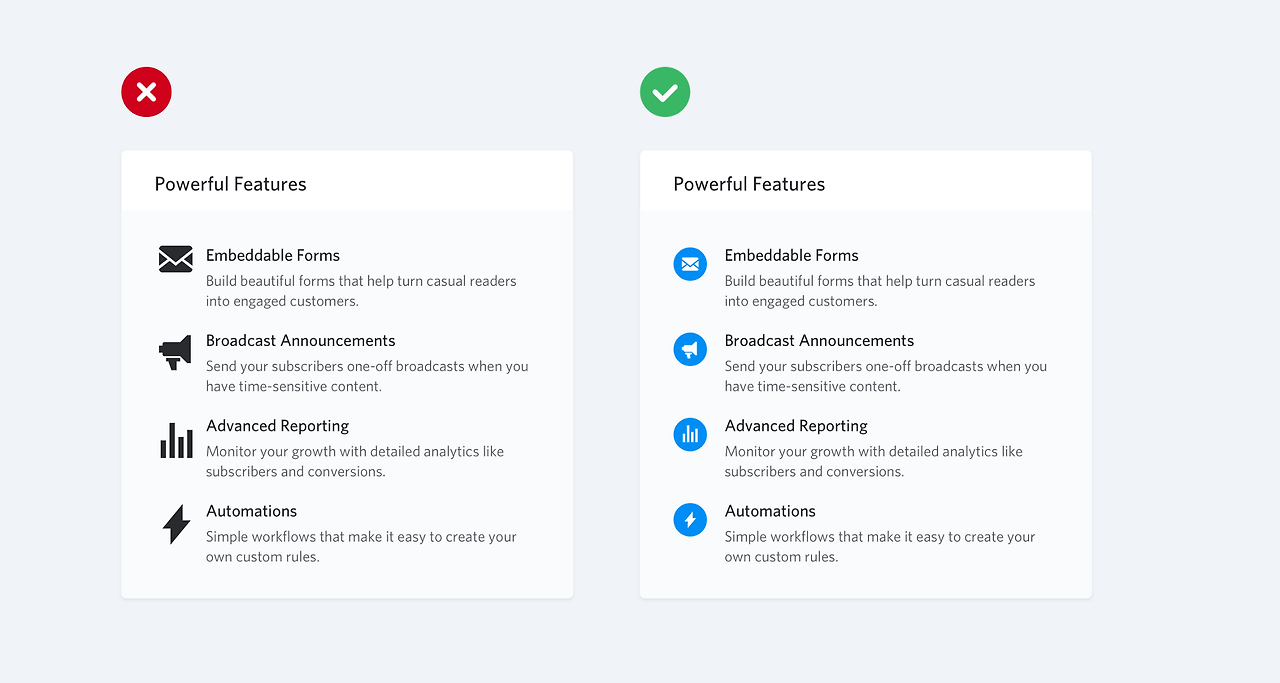The width and height of the screenshot is (1280, 683).
Task: Click Embeddable Forms heading in left card
Action: (x=273, y=255)
